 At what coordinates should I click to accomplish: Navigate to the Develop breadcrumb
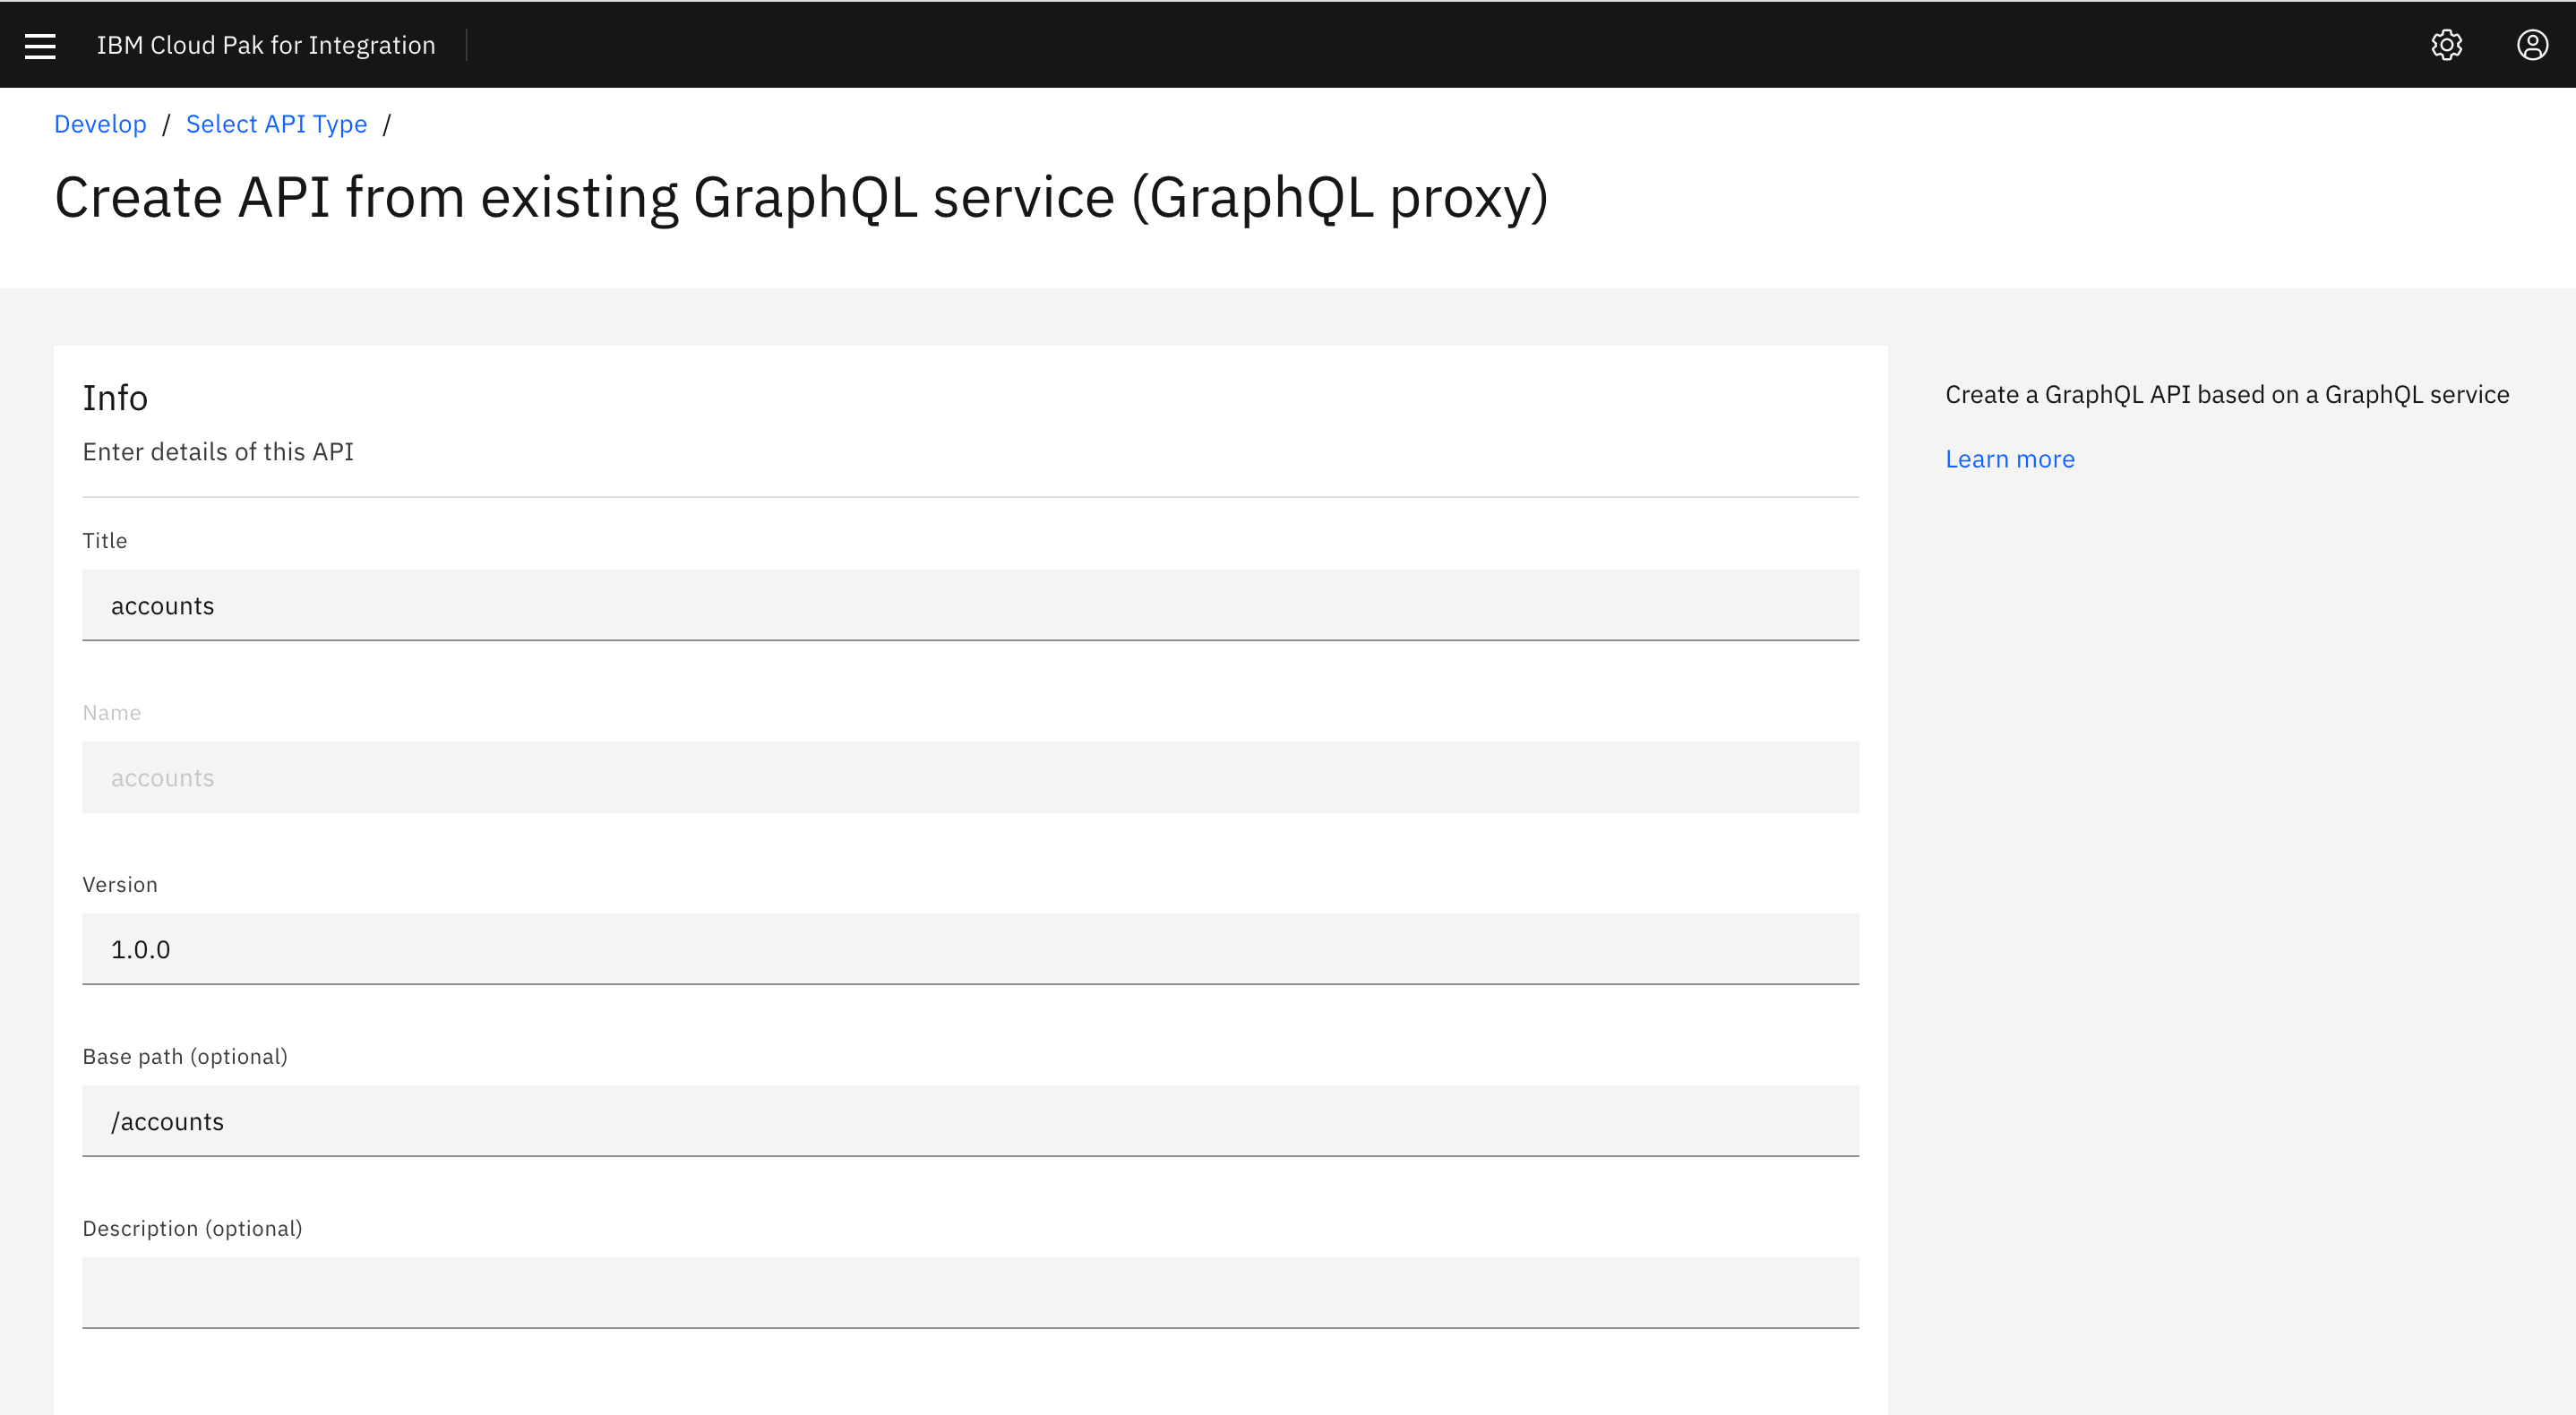[x=100, y=123]
